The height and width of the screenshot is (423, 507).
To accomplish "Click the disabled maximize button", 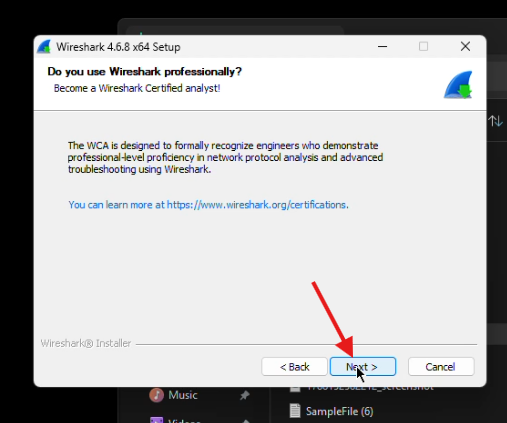I will coord(423,46).
